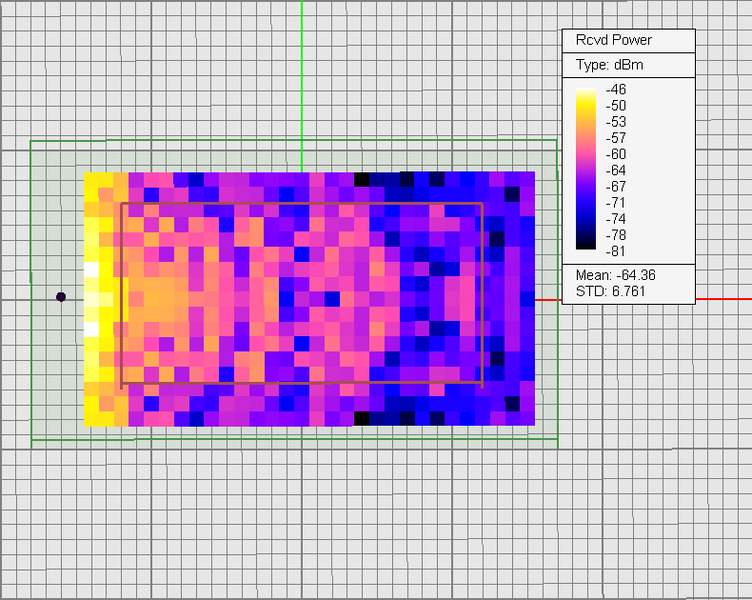Click the -46 value in the legend

pos(616,89)
